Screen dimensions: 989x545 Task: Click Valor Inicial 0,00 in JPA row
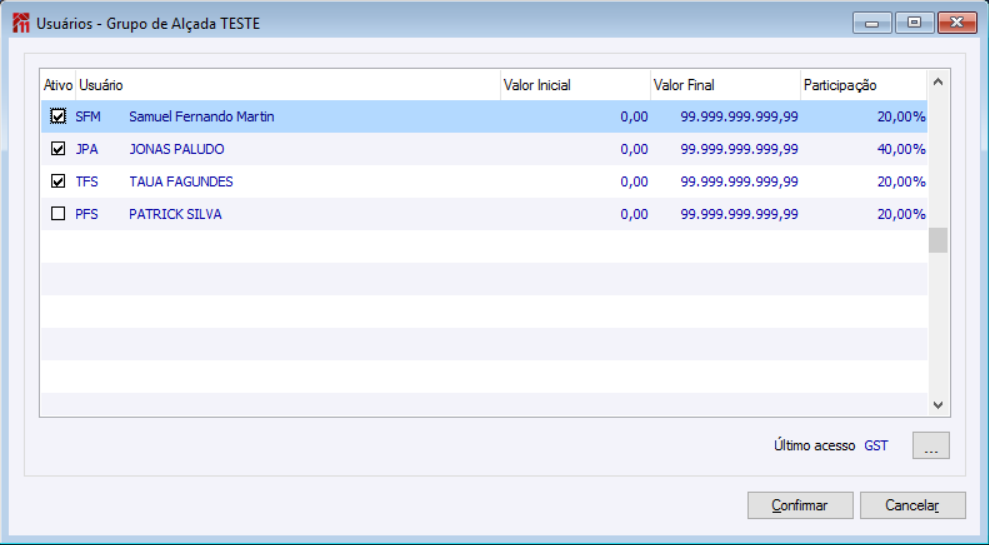[634, 149]
